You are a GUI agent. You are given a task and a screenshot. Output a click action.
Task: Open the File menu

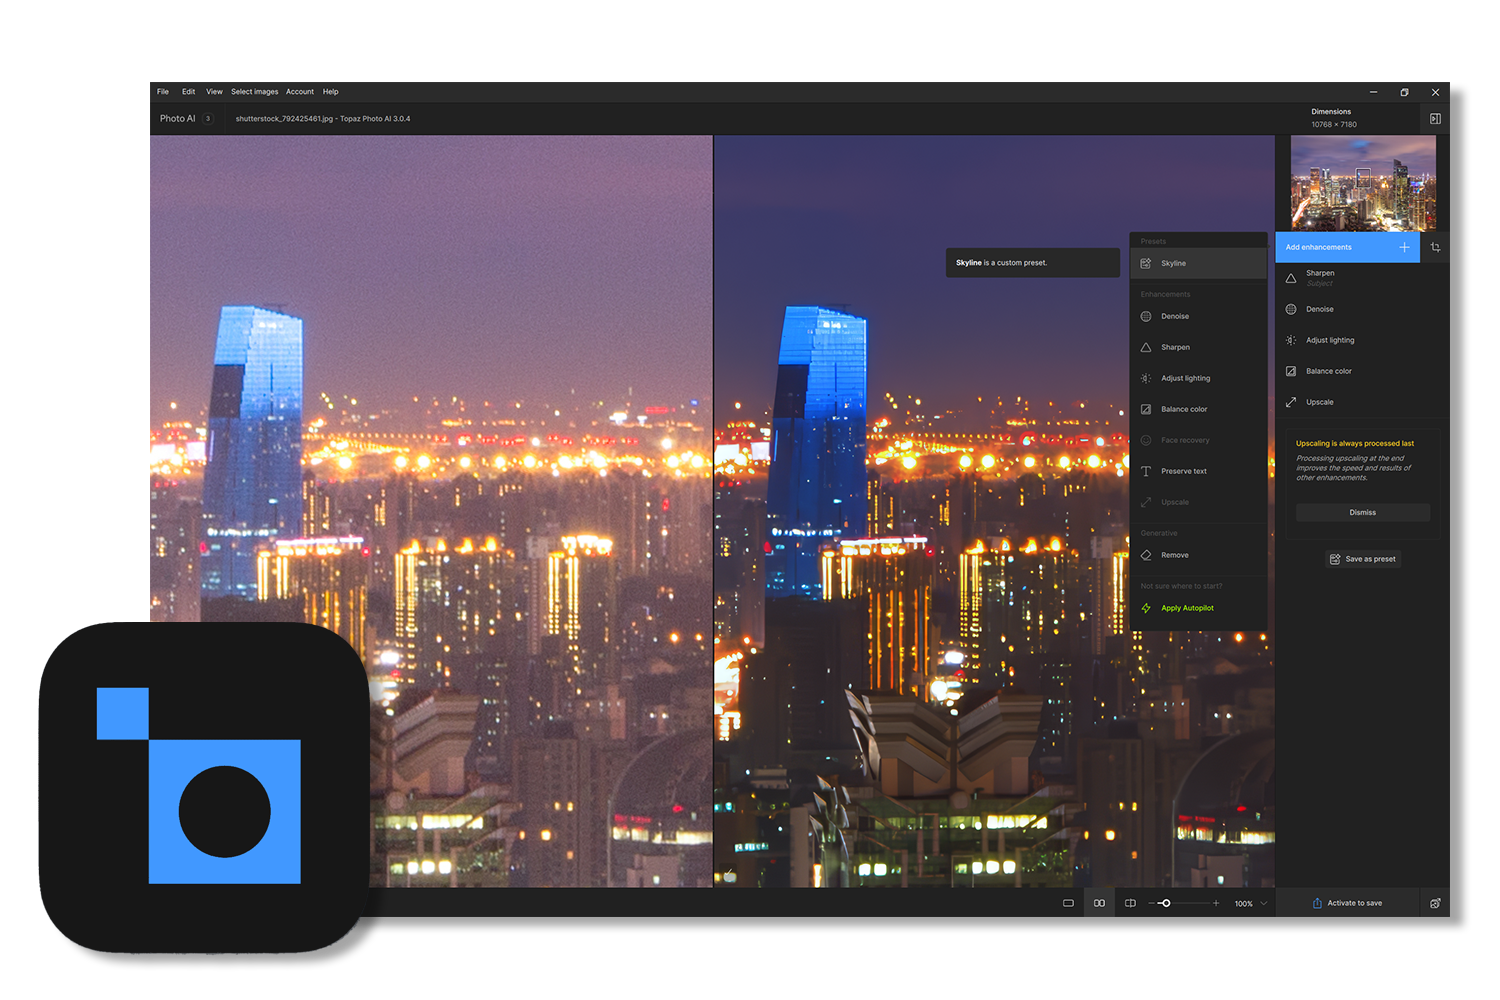point(163,91)
